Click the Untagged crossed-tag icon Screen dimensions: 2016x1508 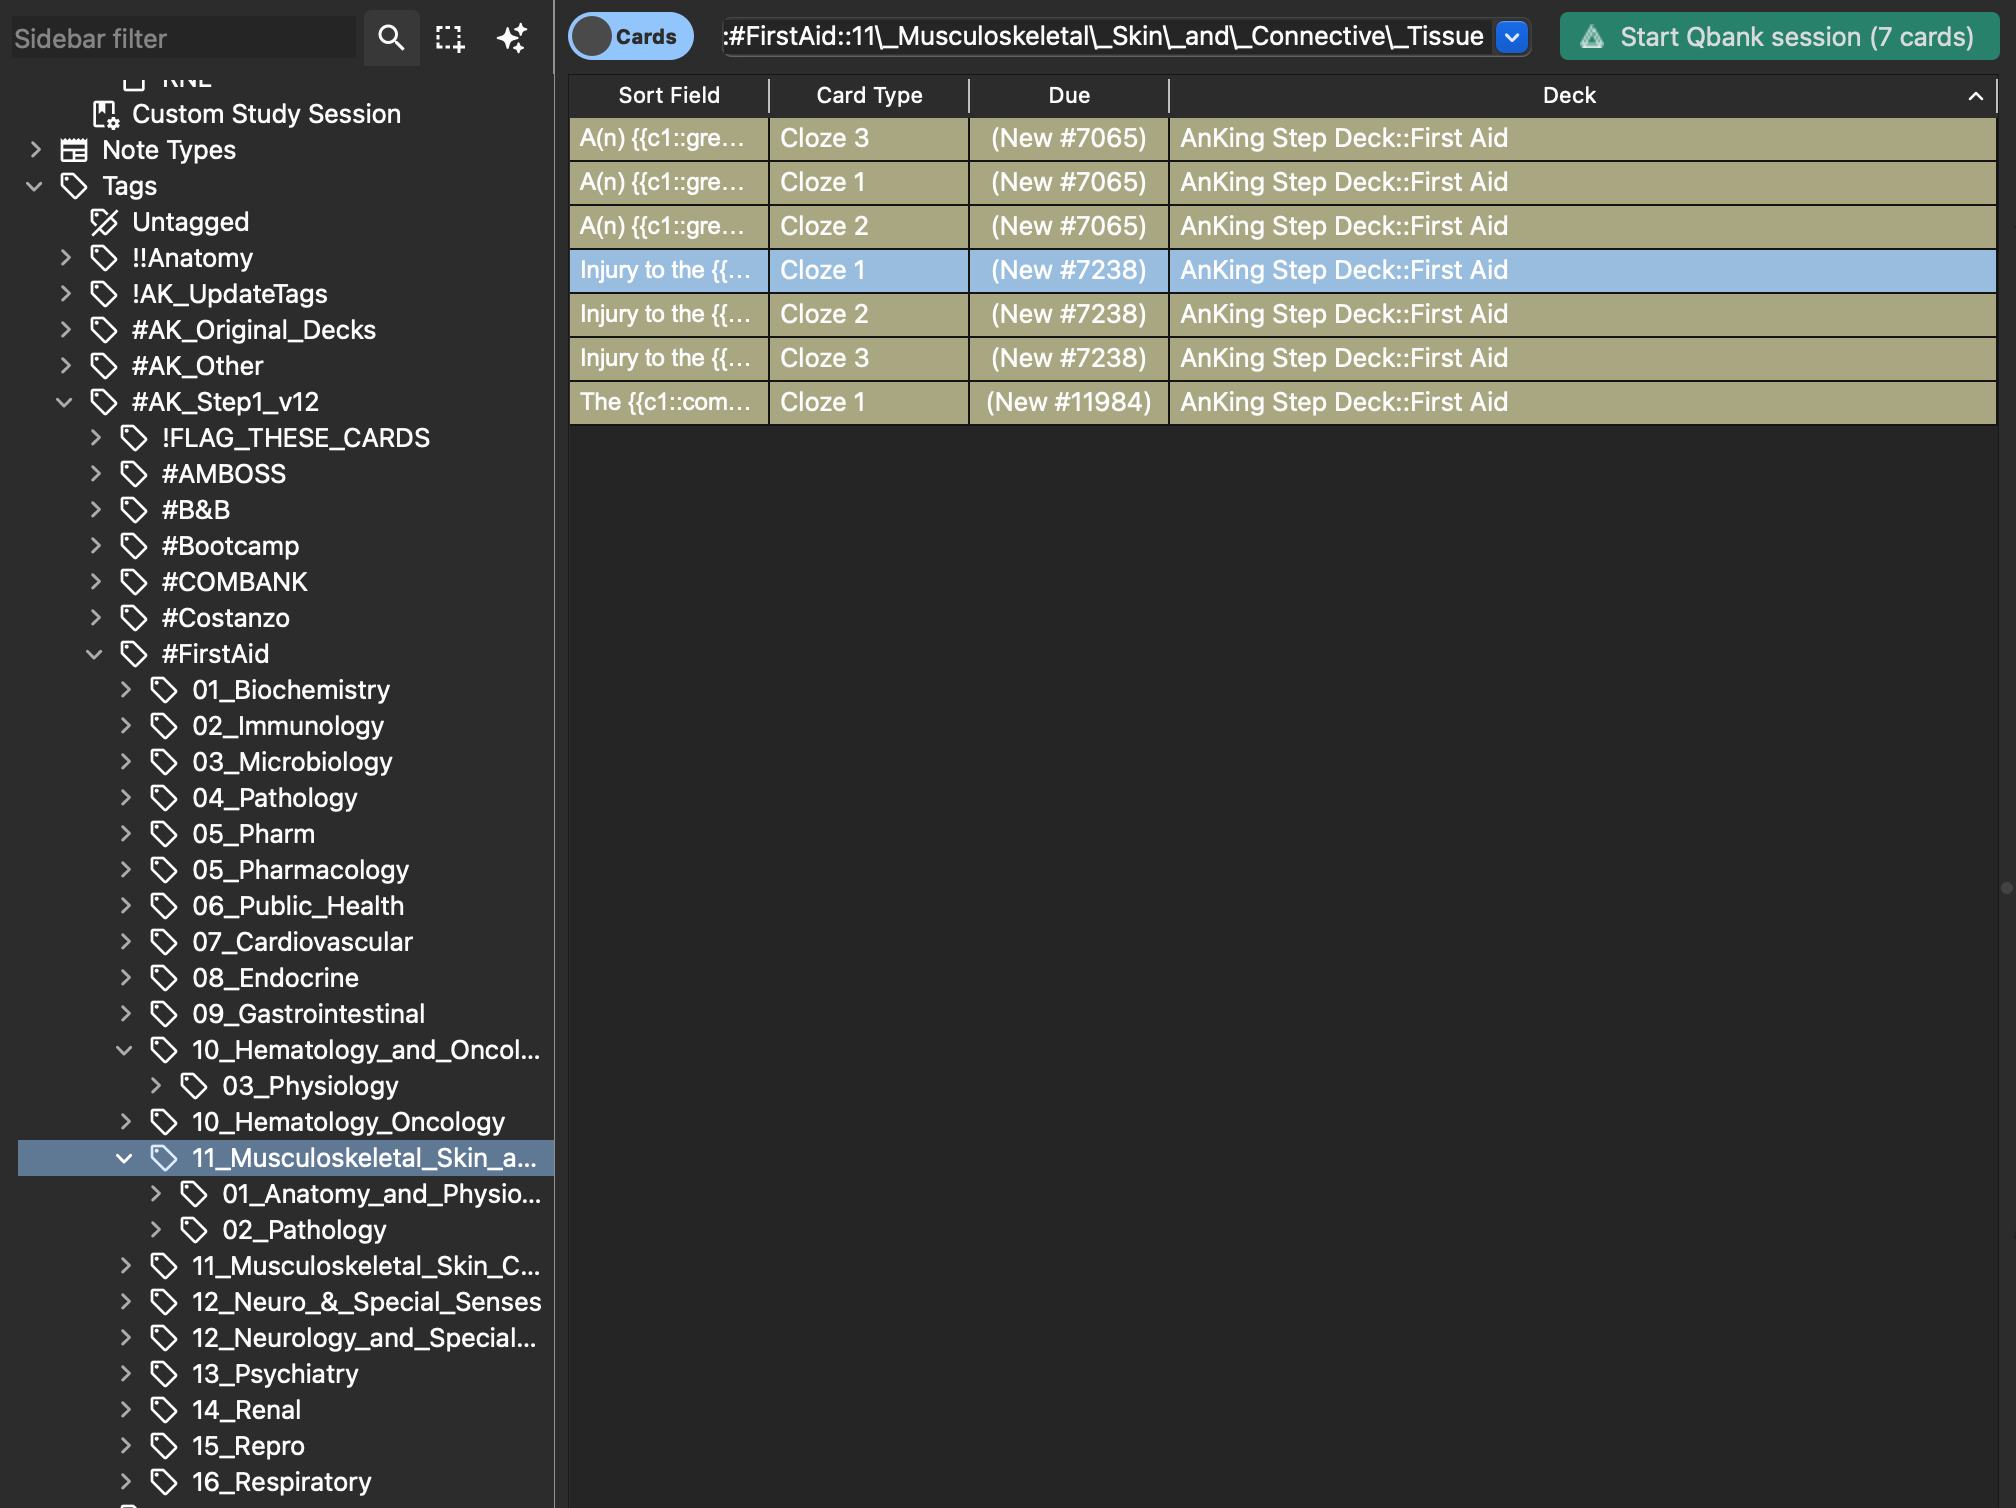[x=104, y=222]
